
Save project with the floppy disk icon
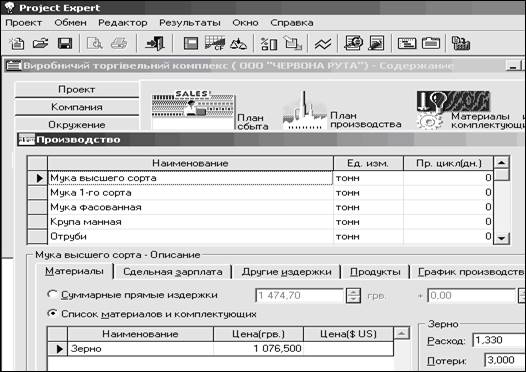coord(65,44)
